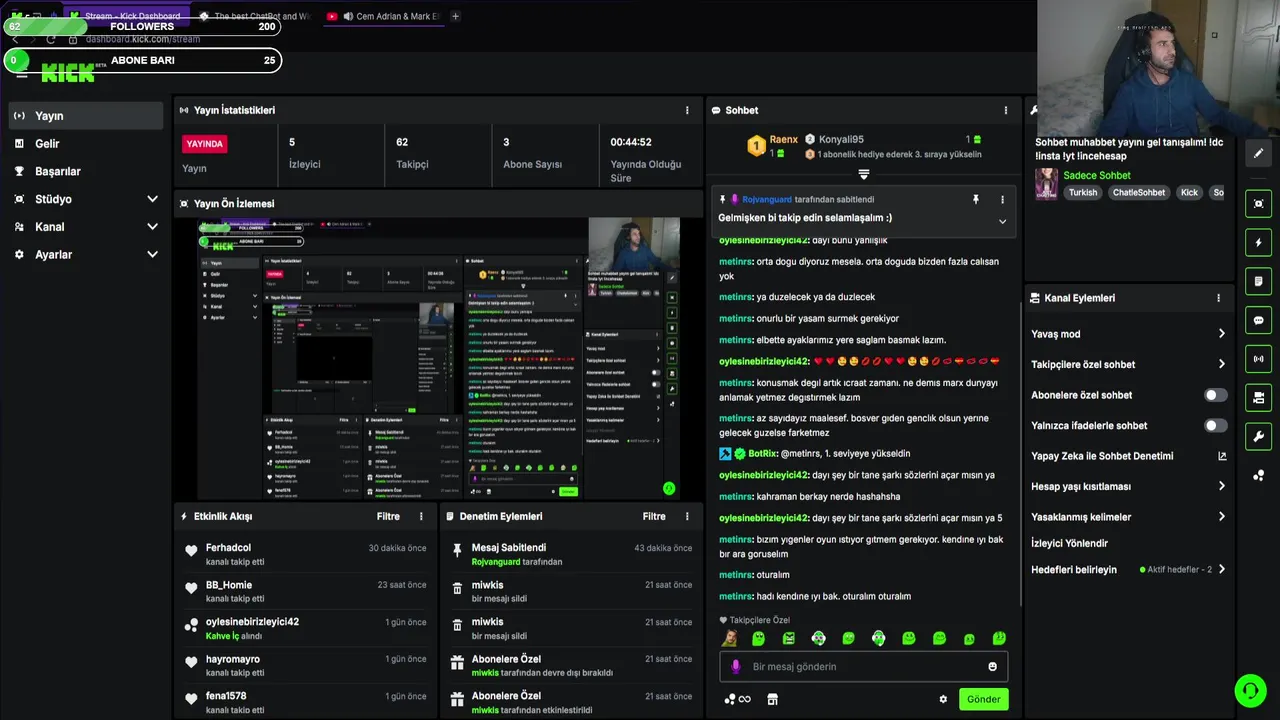Click the broadcast signal icon in right rail

pos(1258,359)
